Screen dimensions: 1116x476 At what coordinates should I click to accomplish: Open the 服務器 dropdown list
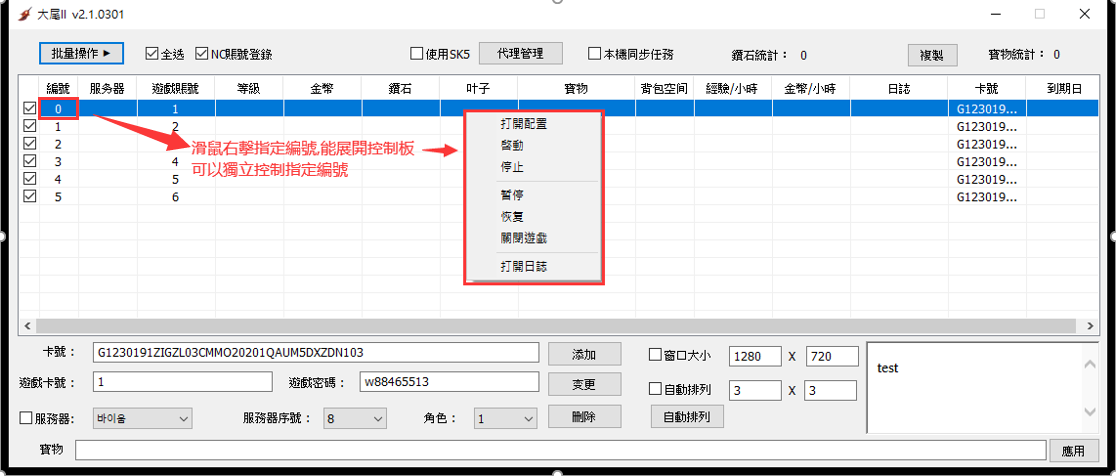point(141,418)
